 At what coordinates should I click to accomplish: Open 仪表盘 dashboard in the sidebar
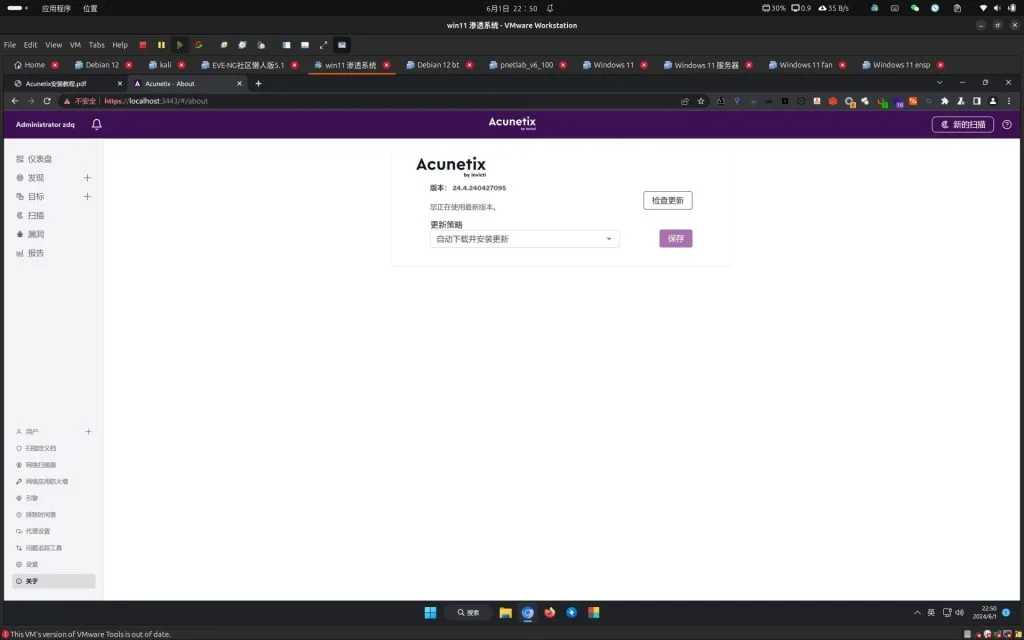coord(40,159)
